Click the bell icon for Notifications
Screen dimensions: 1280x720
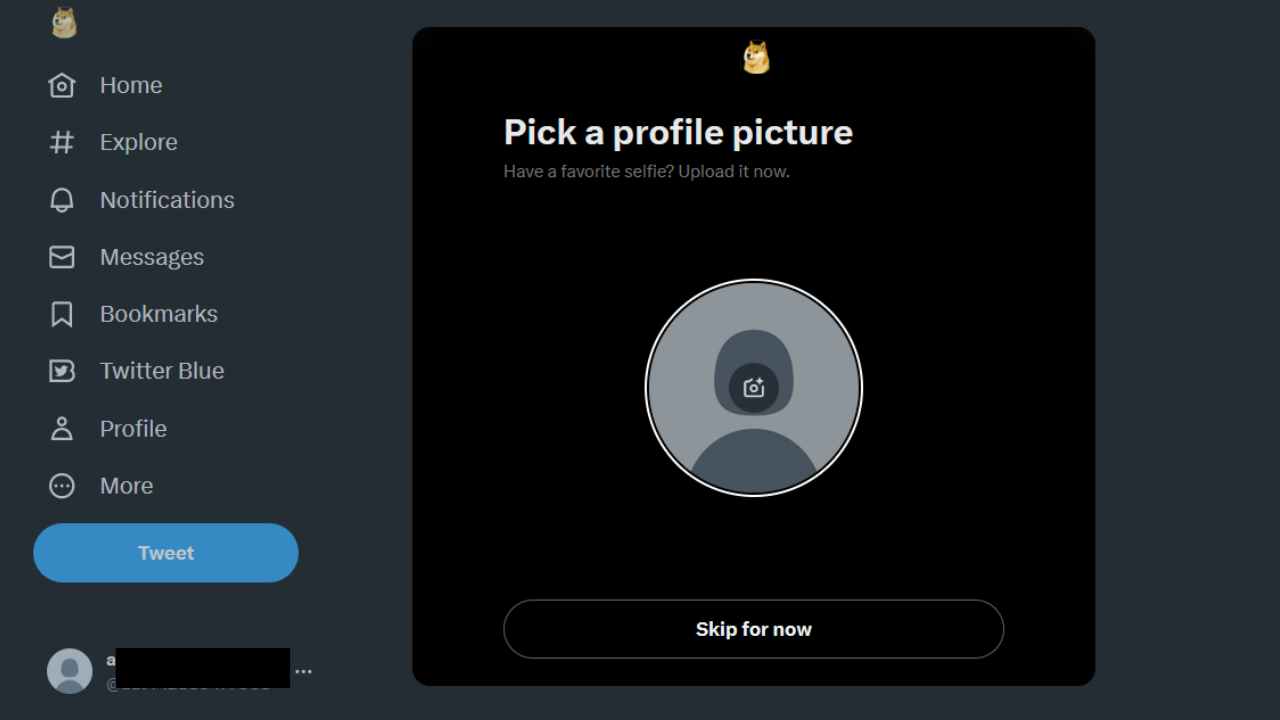coord(62,200)
